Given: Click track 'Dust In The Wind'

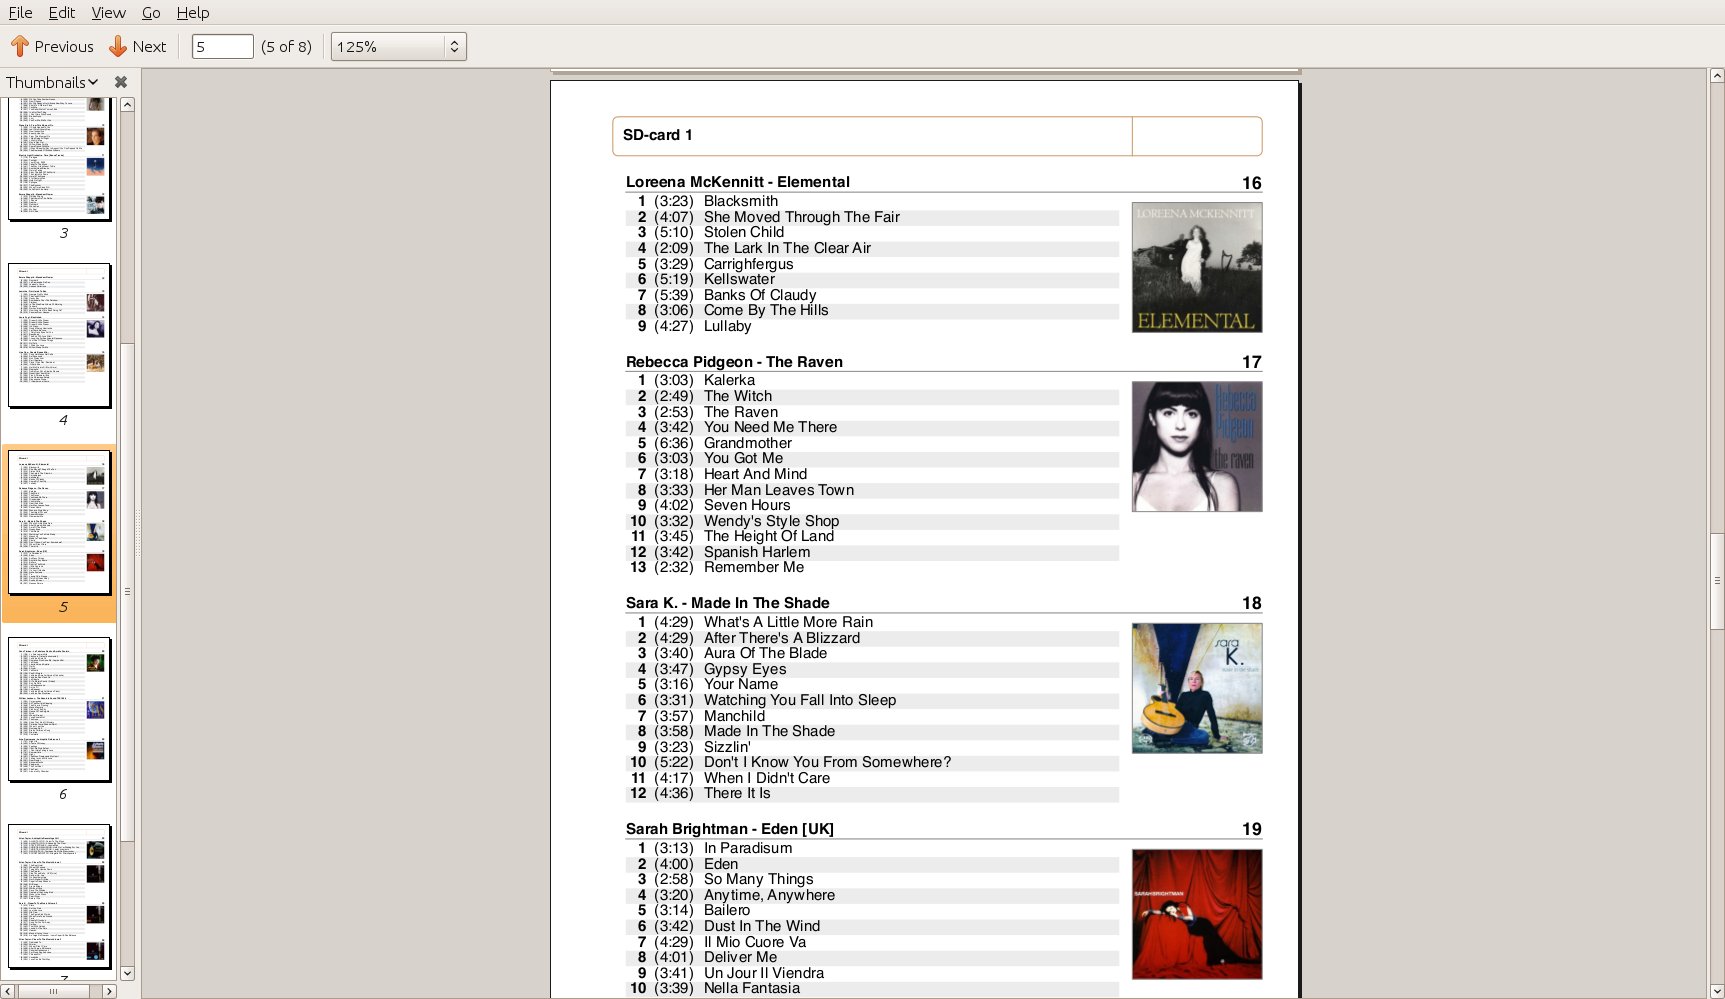Looking at the screenshot, I should pos(762,926).
